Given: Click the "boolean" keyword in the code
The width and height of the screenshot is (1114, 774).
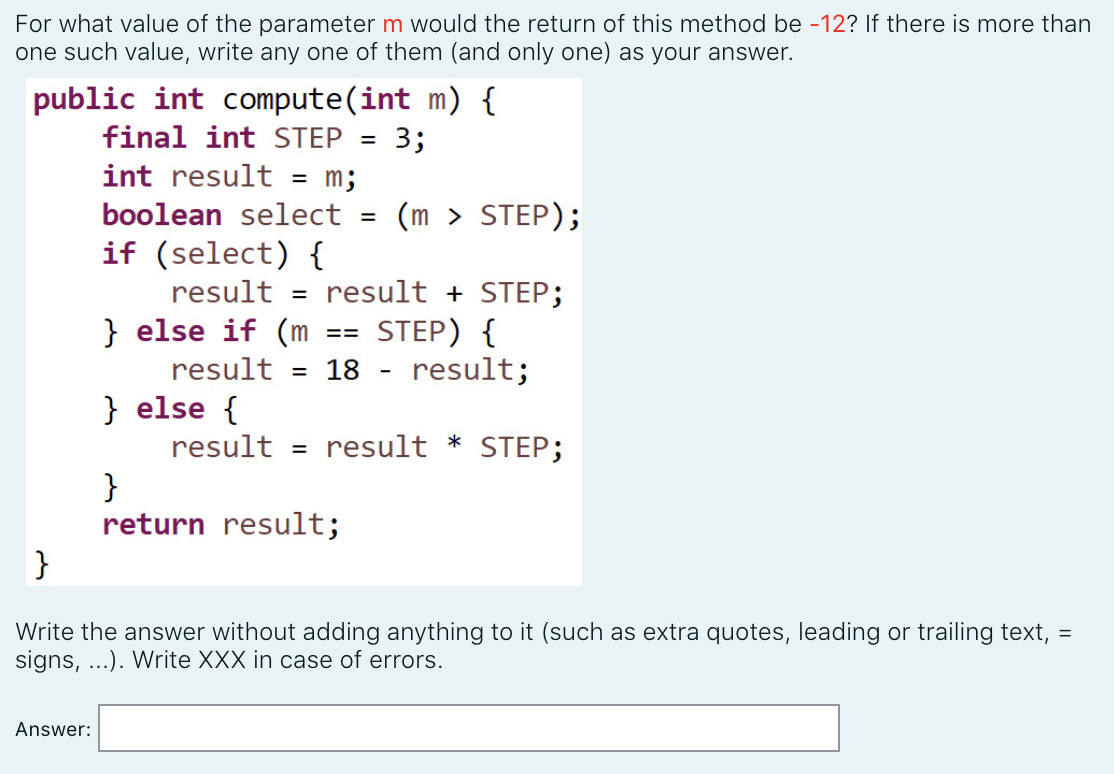Looking at the screenshot, I should coord(162,215).
